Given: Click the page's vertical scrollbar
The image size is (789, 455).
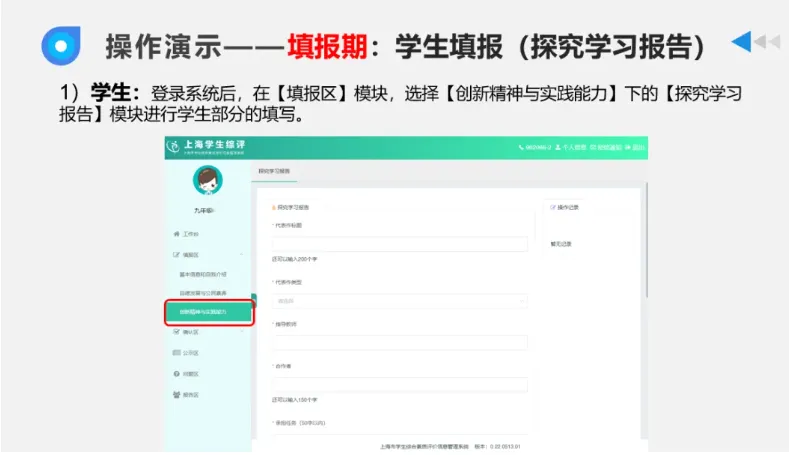Looking at the screenshot, I should tap(646, 241).
